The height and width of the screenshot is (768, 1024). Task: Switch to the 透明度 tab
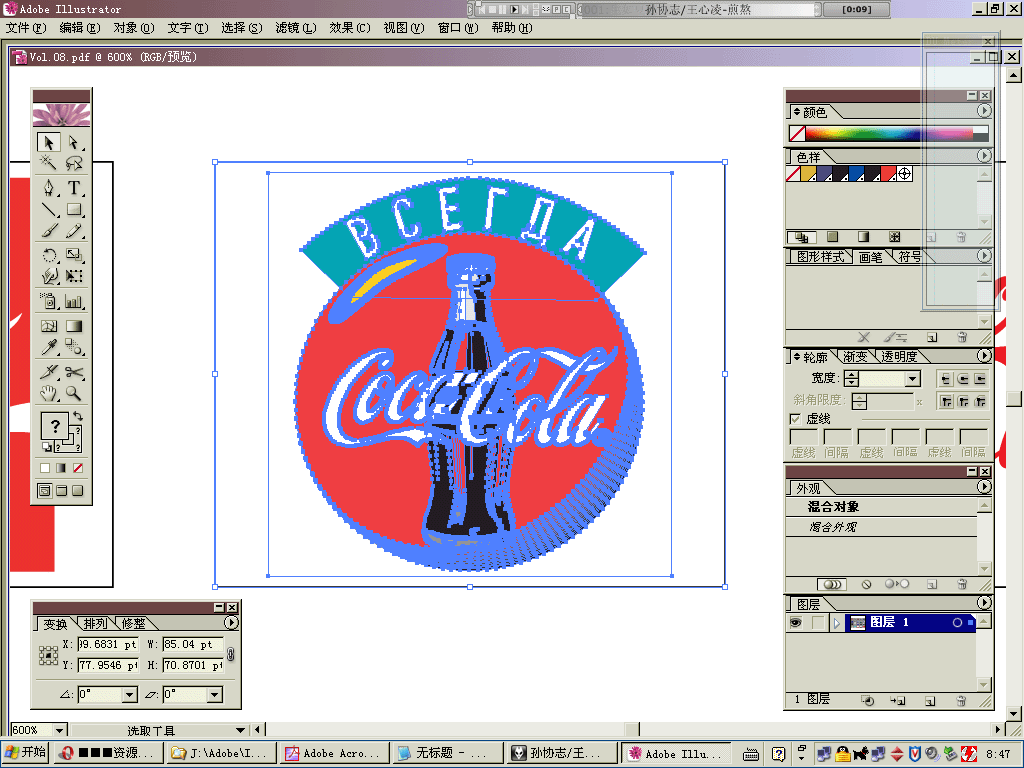[899, 357]
